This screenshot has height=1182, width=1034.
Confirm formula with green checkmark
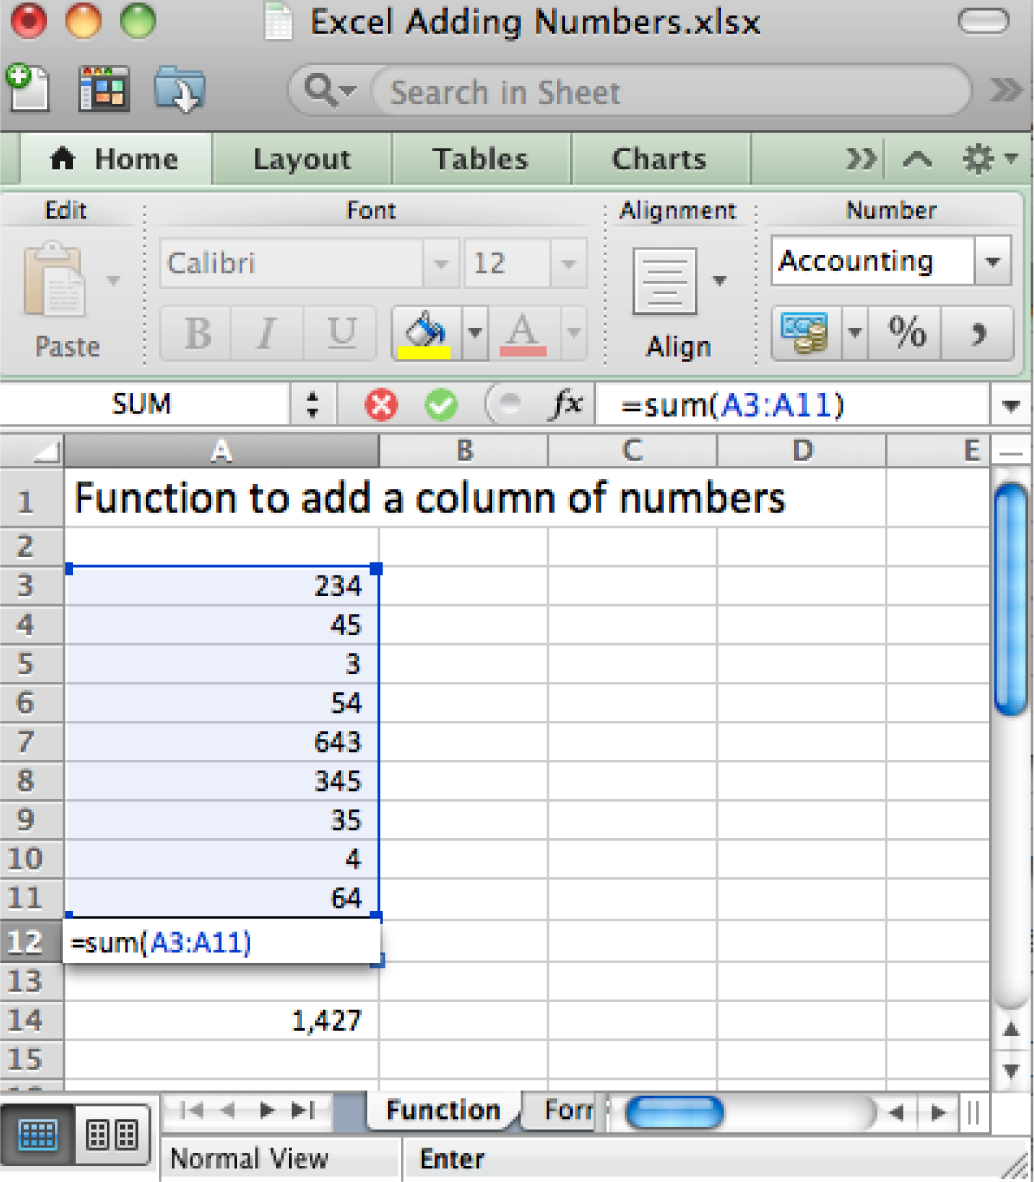point(440,405)
